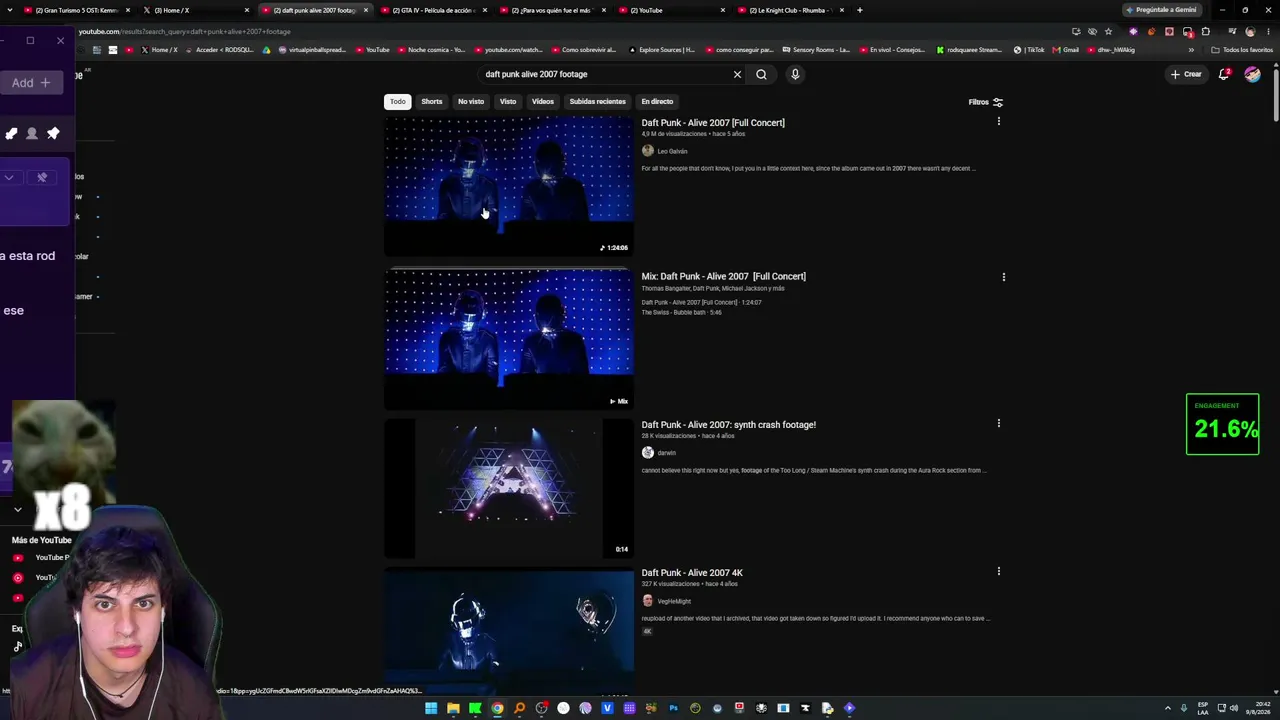
Task: Open options menu for synth crash footage video
Action: click(998, 423)
